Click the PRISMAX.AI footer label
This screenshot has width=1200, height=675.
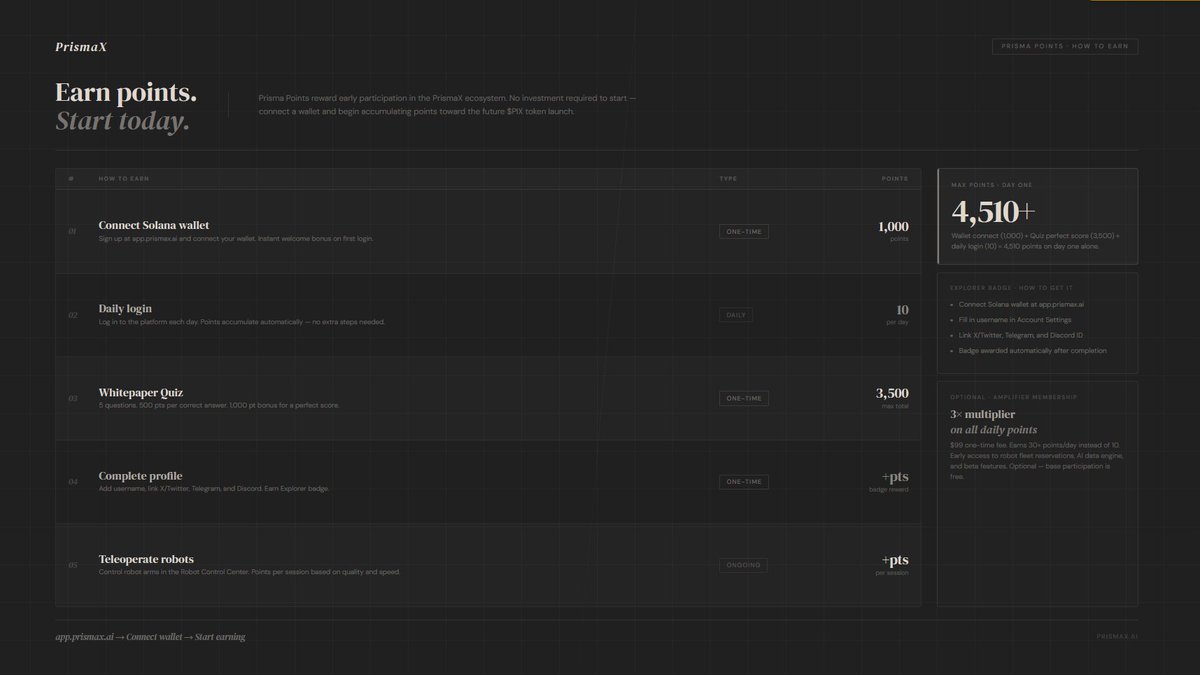coord(1117,636)
